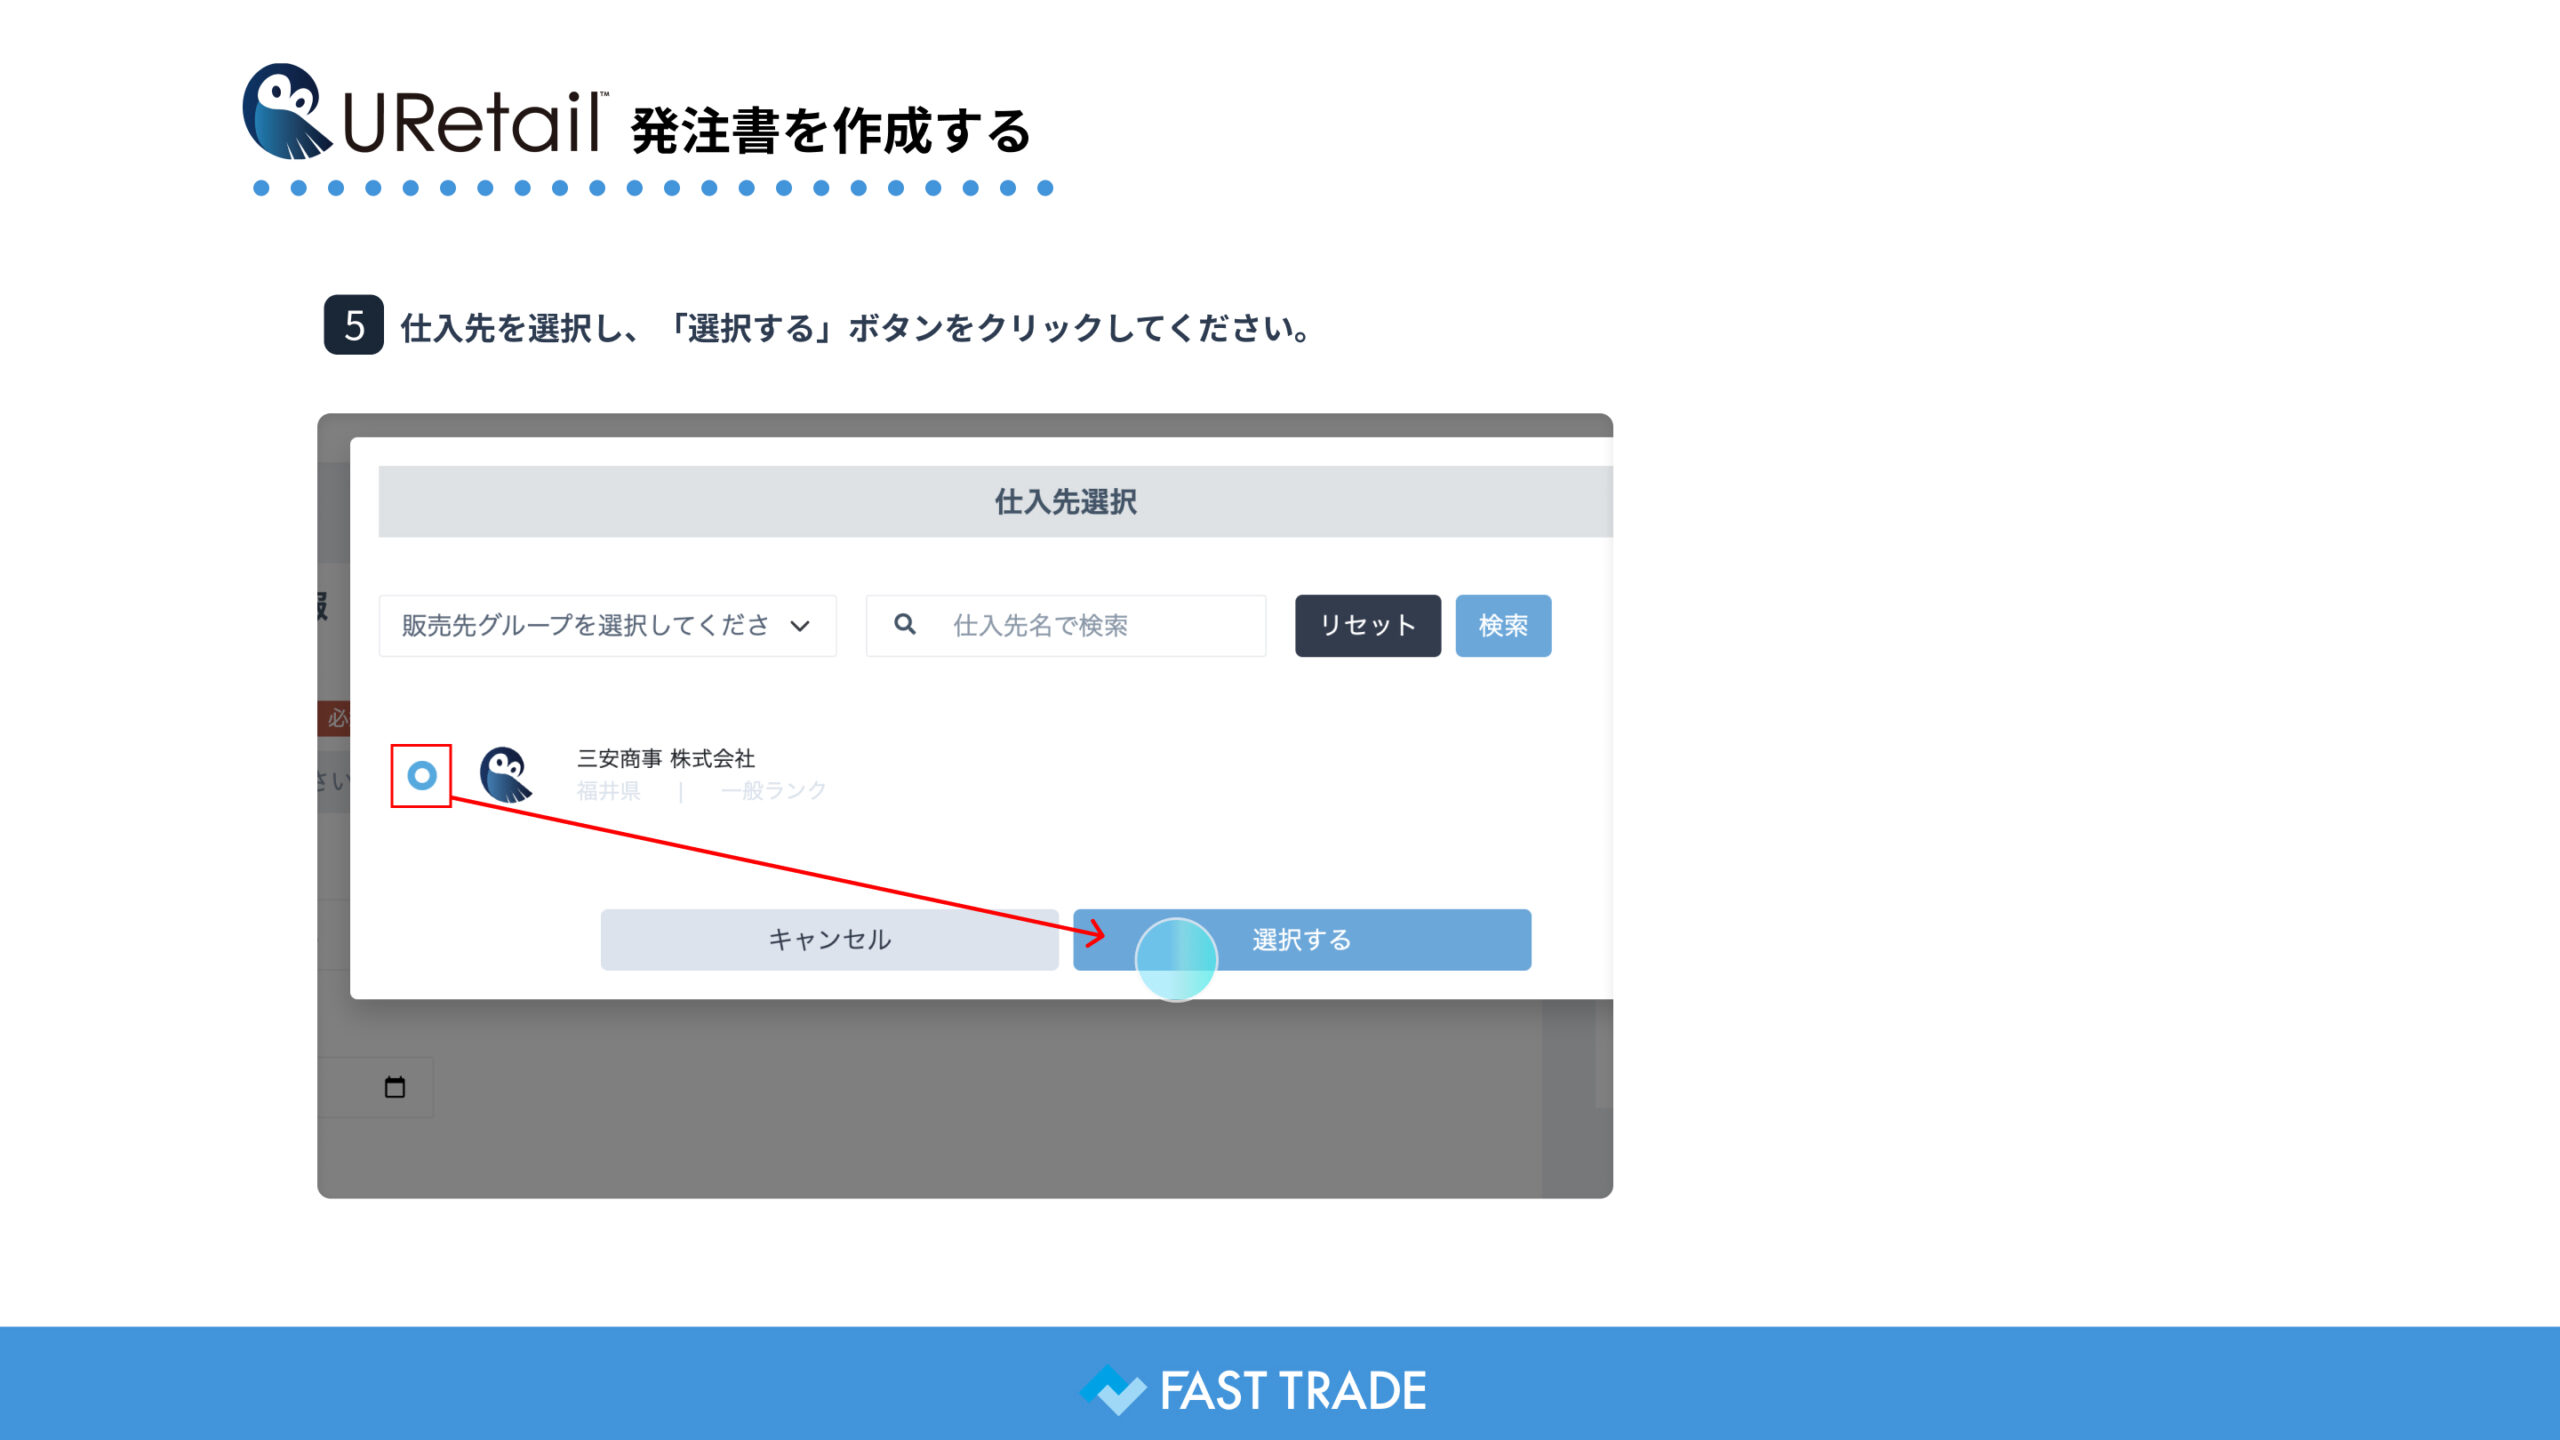Select the 三安商事 株式会社 radio button
Viewport: 2560px width, 1440px height.
point(422,775)
